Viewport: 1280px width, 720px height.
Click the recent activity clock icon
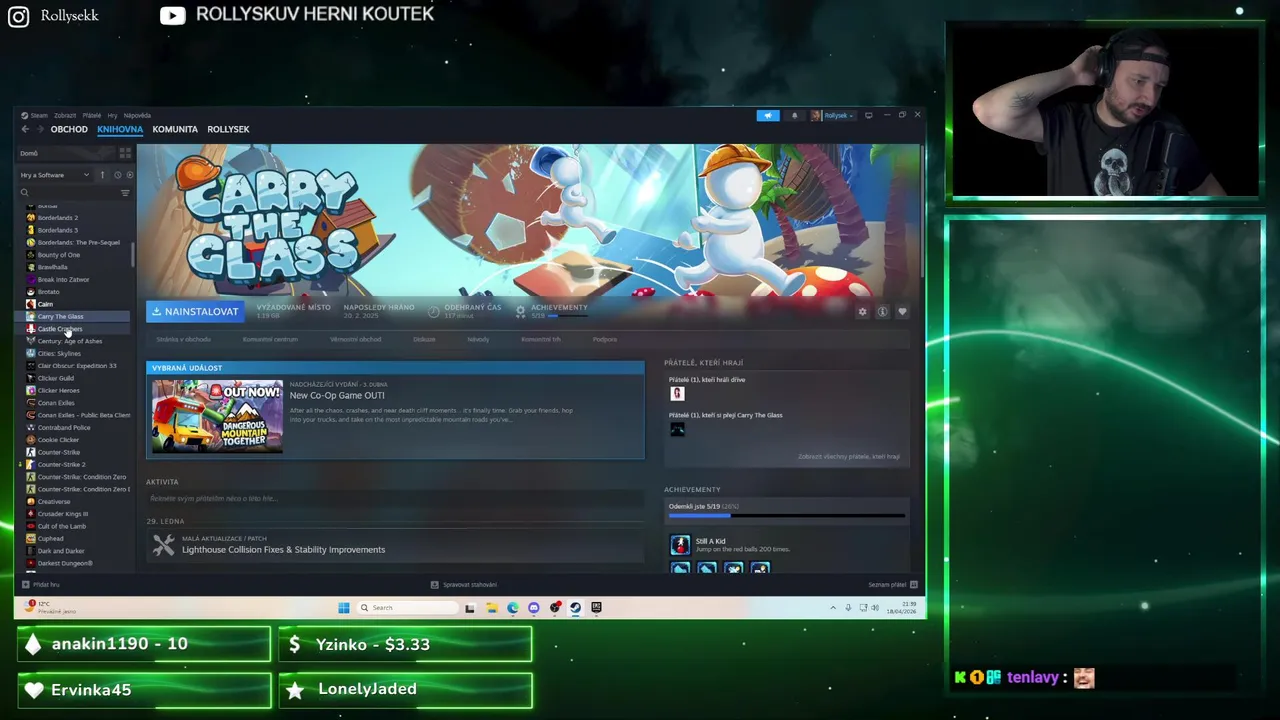pos(117,175)
